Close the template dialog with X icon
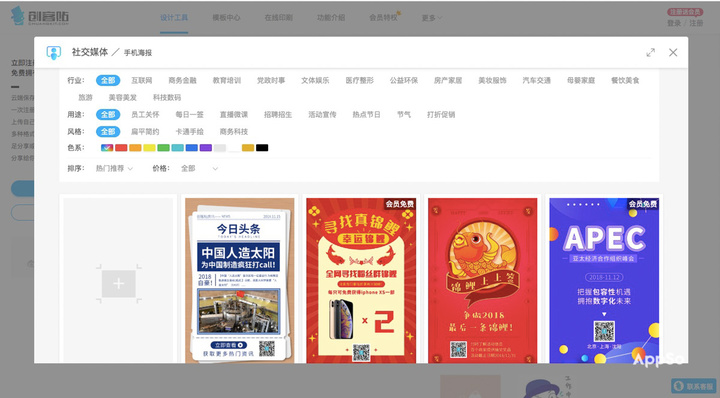The width and height of the screenshot is (720, 398). click(673, 52)
